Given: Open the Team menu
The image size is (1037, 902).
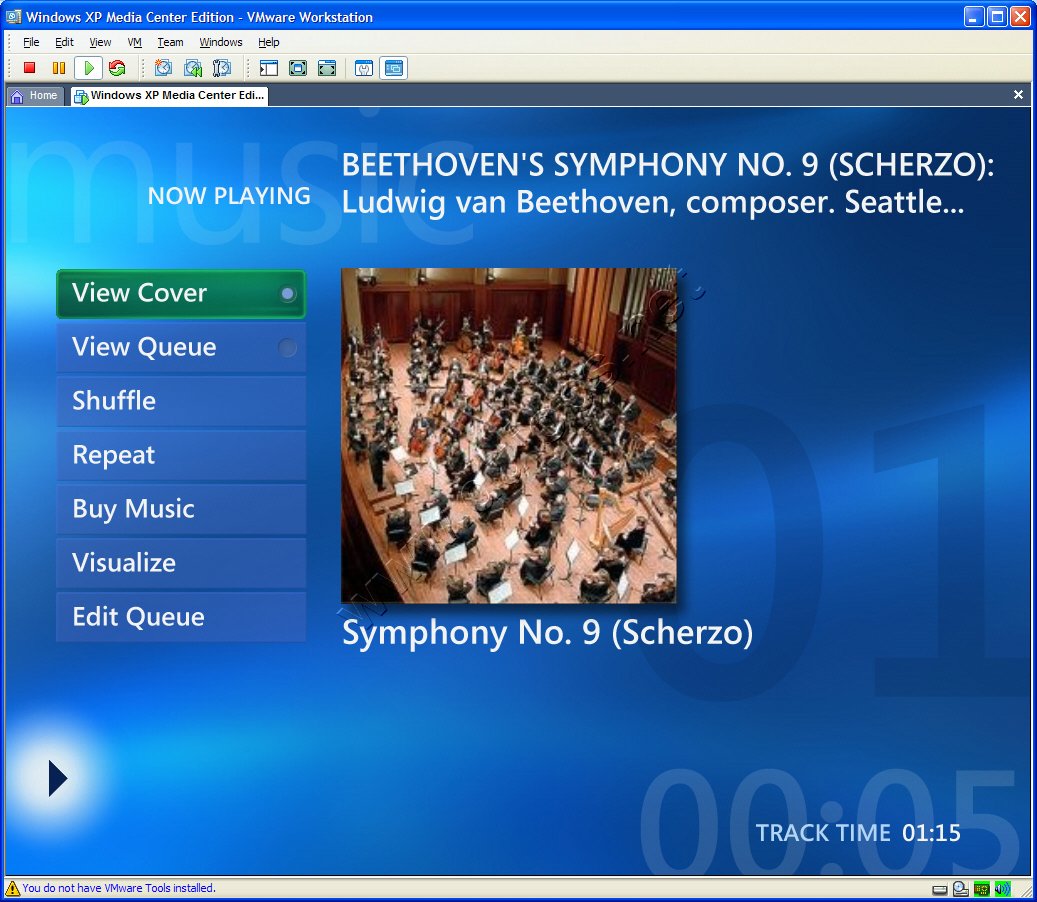Looking at the screenshot, I should 170,42.
